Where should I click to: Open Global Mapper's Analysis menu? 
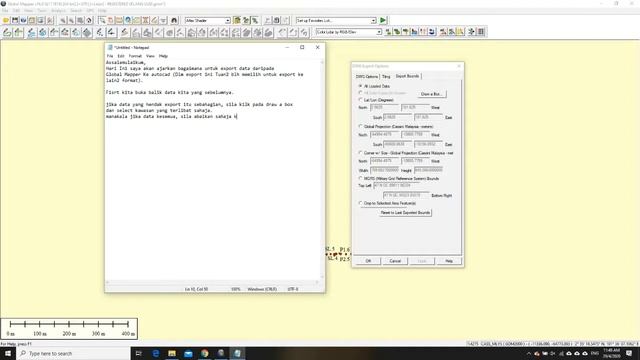[58, 11]
